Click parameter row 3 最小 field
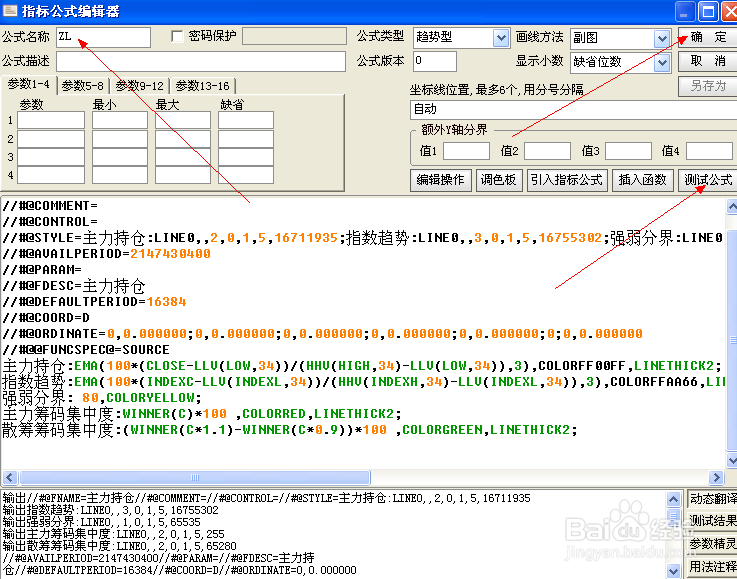 point(120,157)
